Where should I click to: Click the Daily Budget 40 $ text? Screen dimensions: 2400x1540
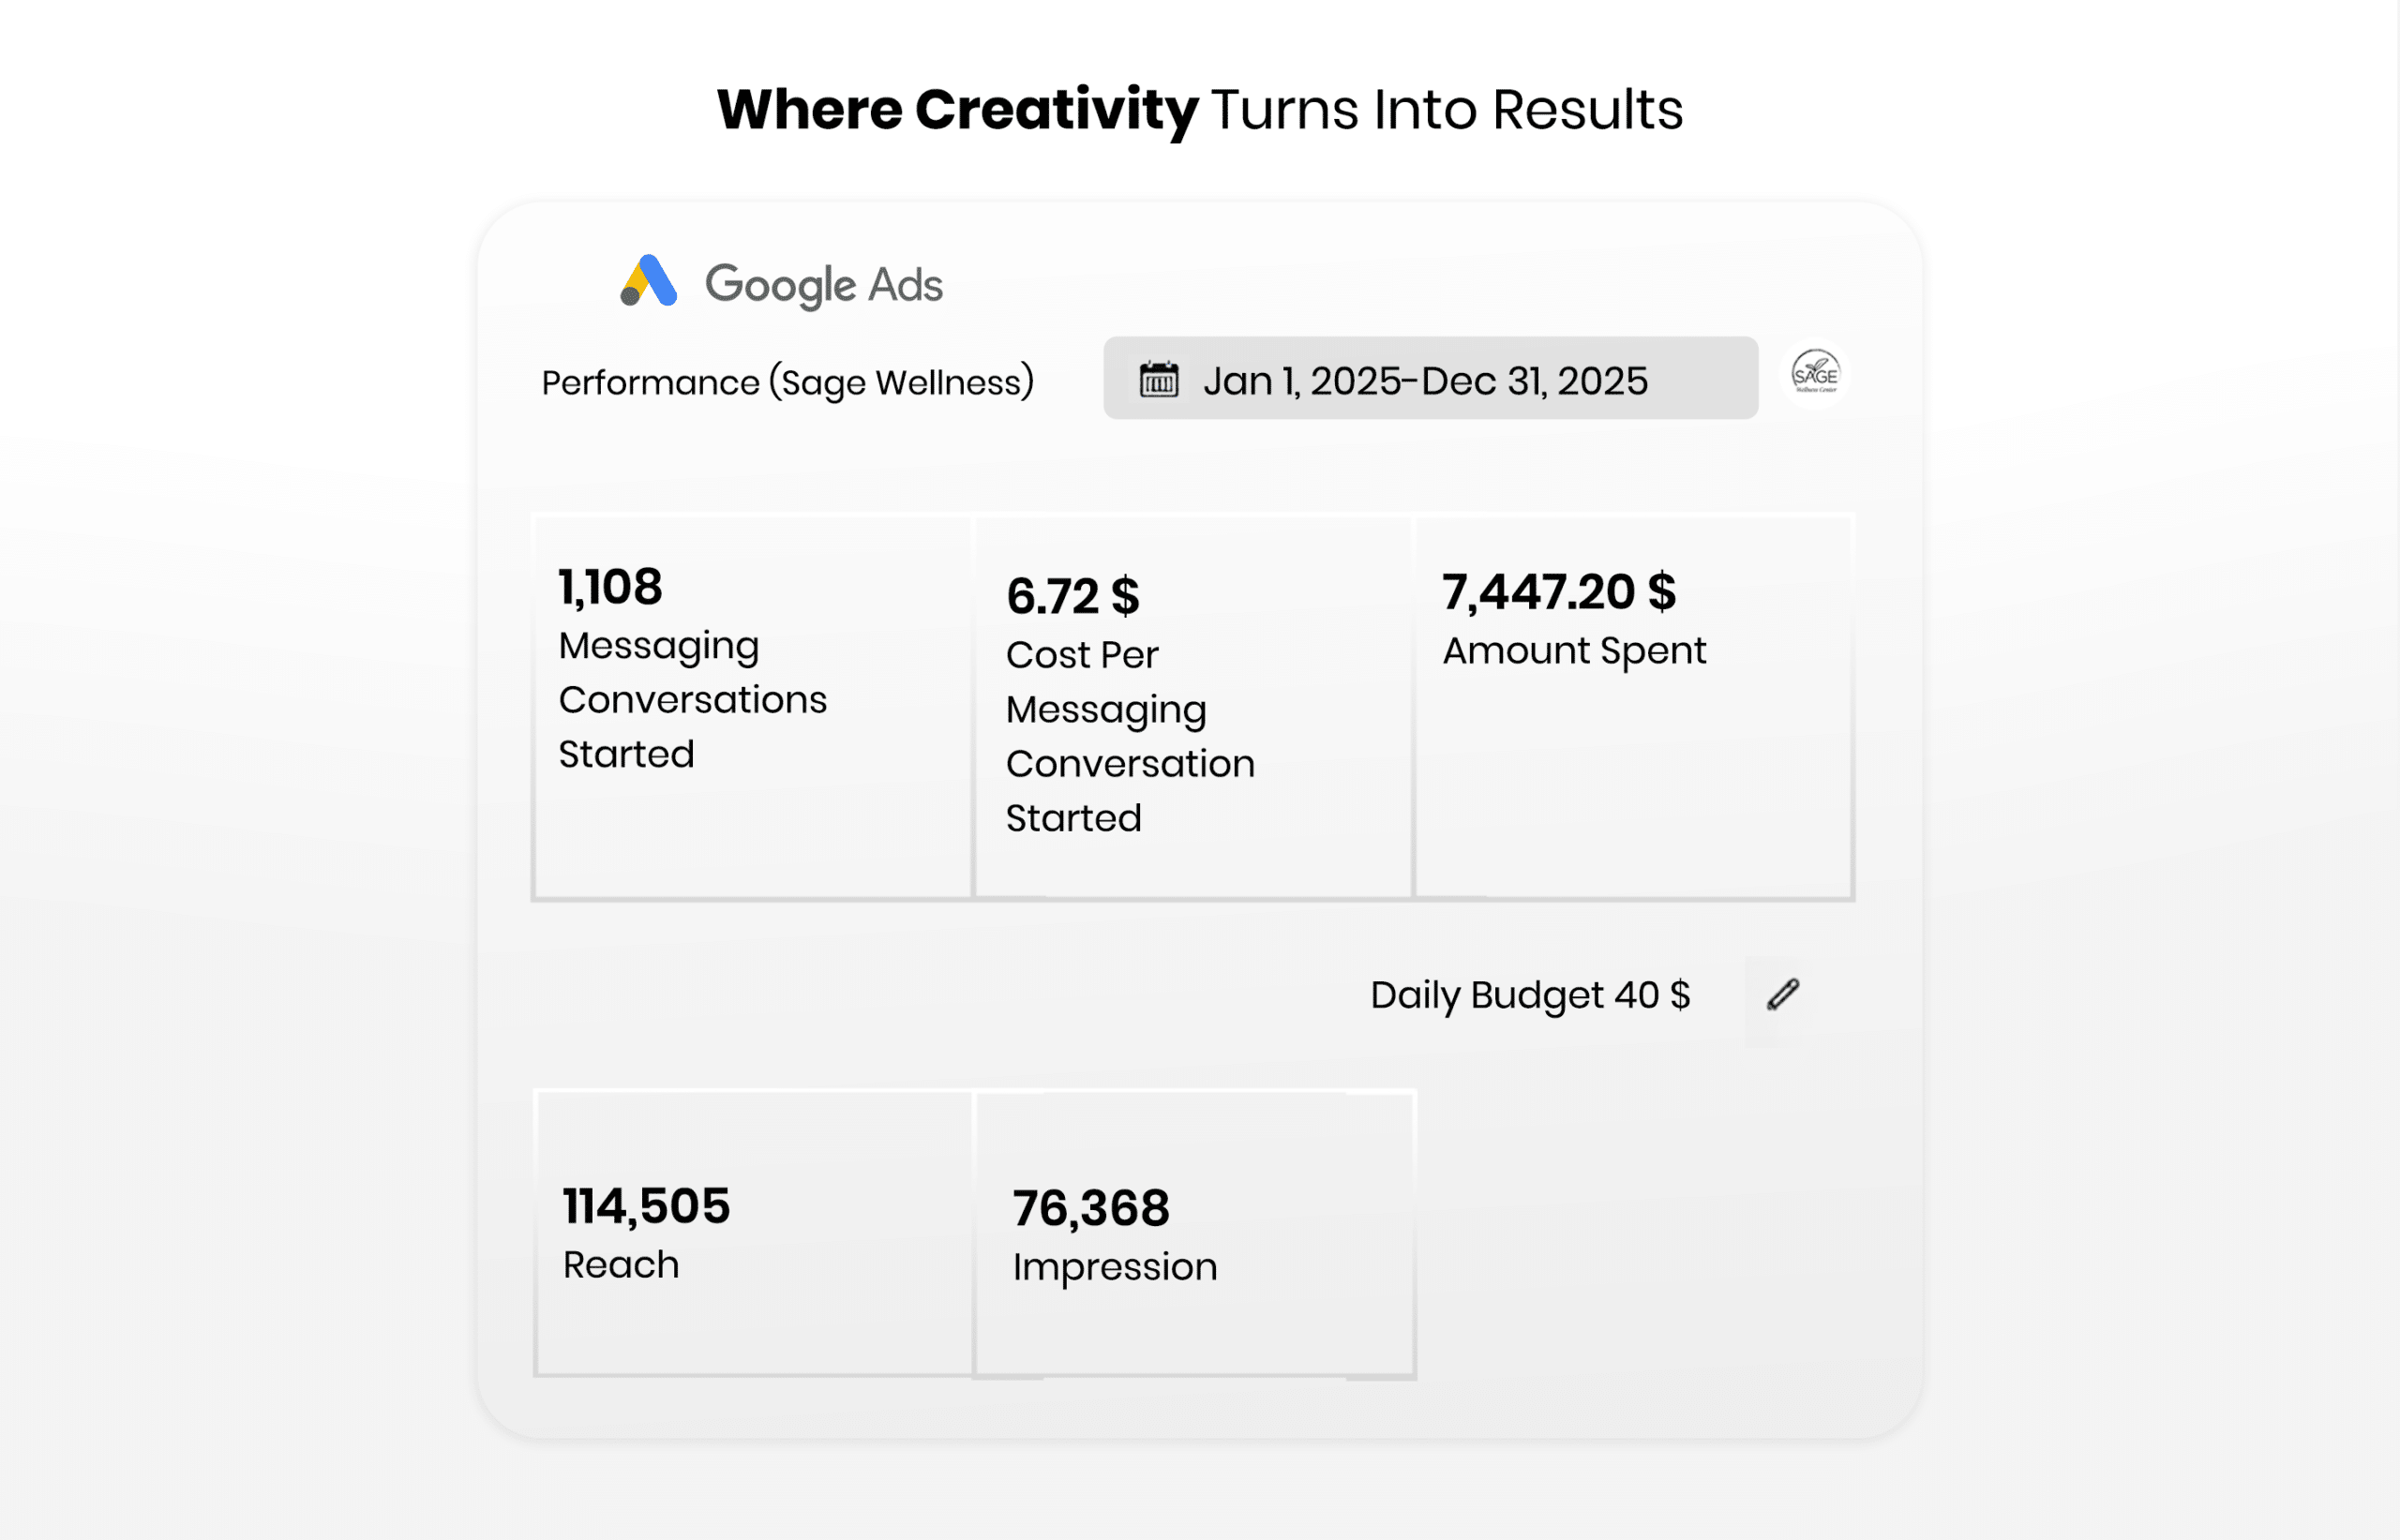click(1529, 995)
